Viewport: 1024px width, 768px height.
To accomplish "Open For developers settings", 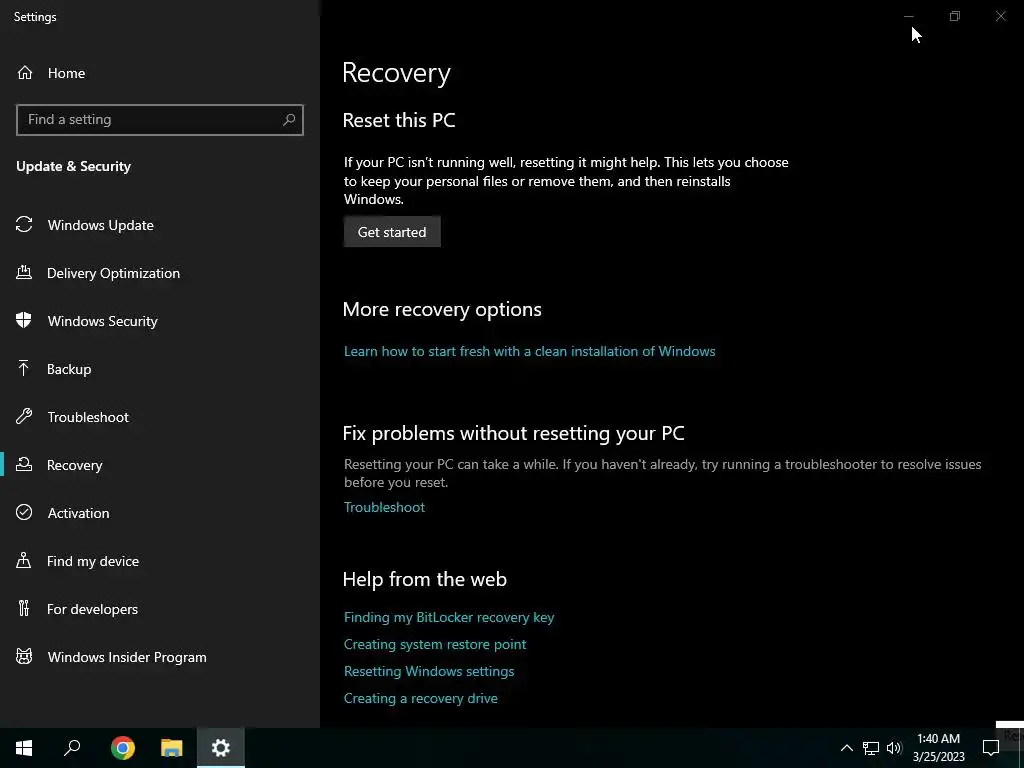I will tap(92, 609).
